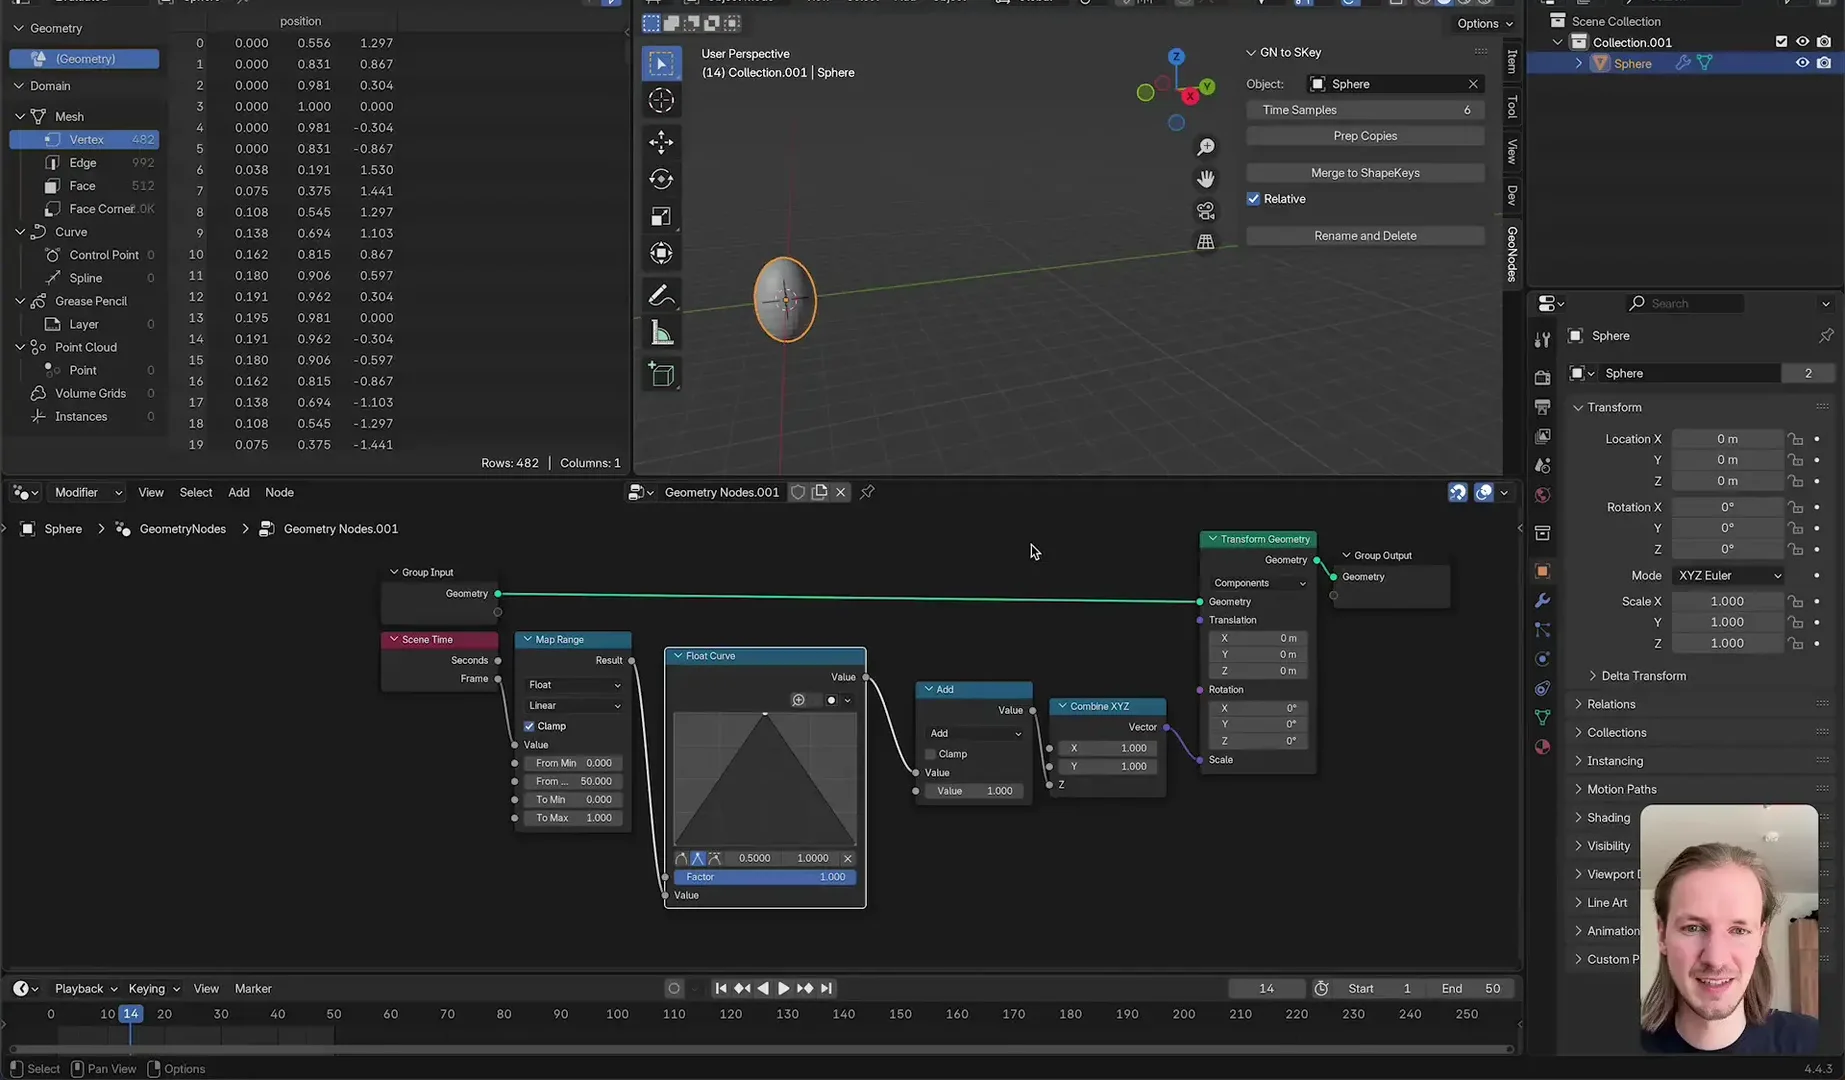Clear the Sphere object field in GN to SKey
Screen dimensions: 1845x1080
(x=1472, y=84)
